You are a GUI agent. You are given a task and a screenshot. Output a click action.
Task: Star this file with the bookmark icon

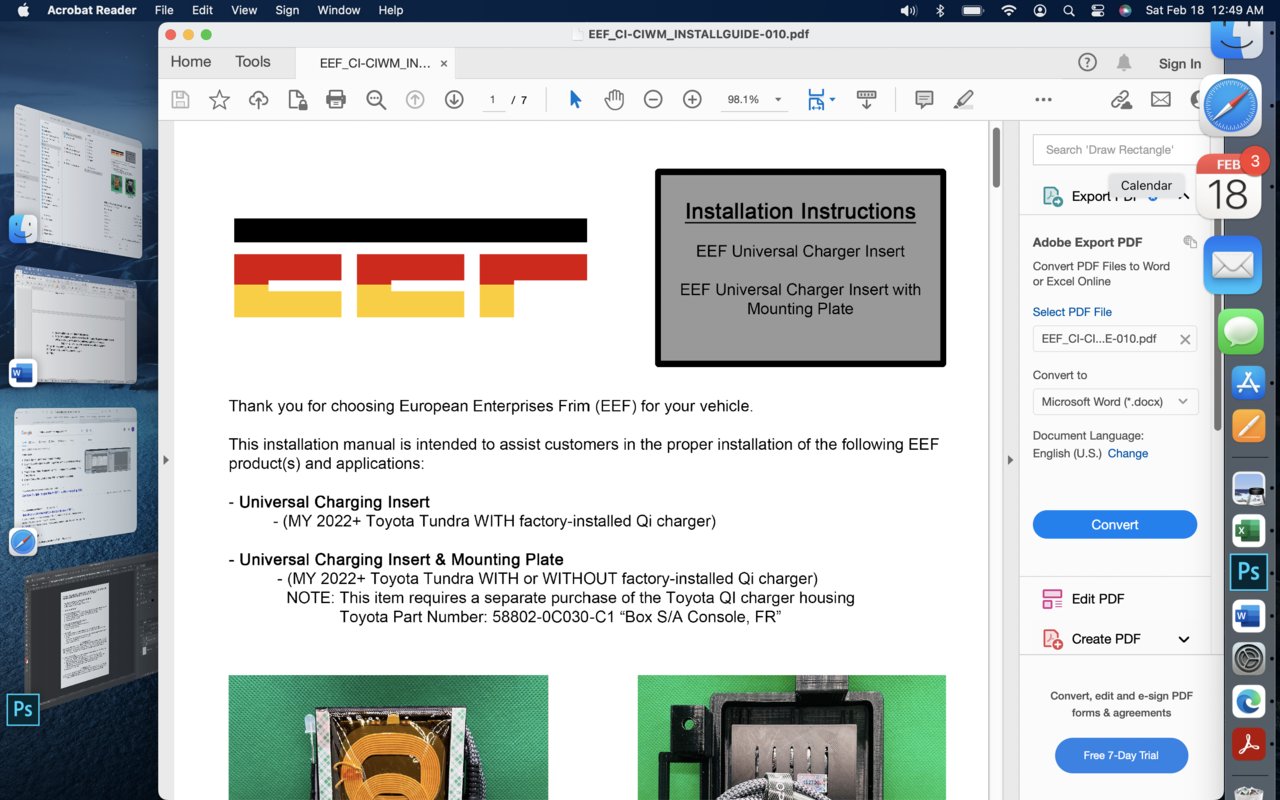pyautogui.click(x=219, y=99)
